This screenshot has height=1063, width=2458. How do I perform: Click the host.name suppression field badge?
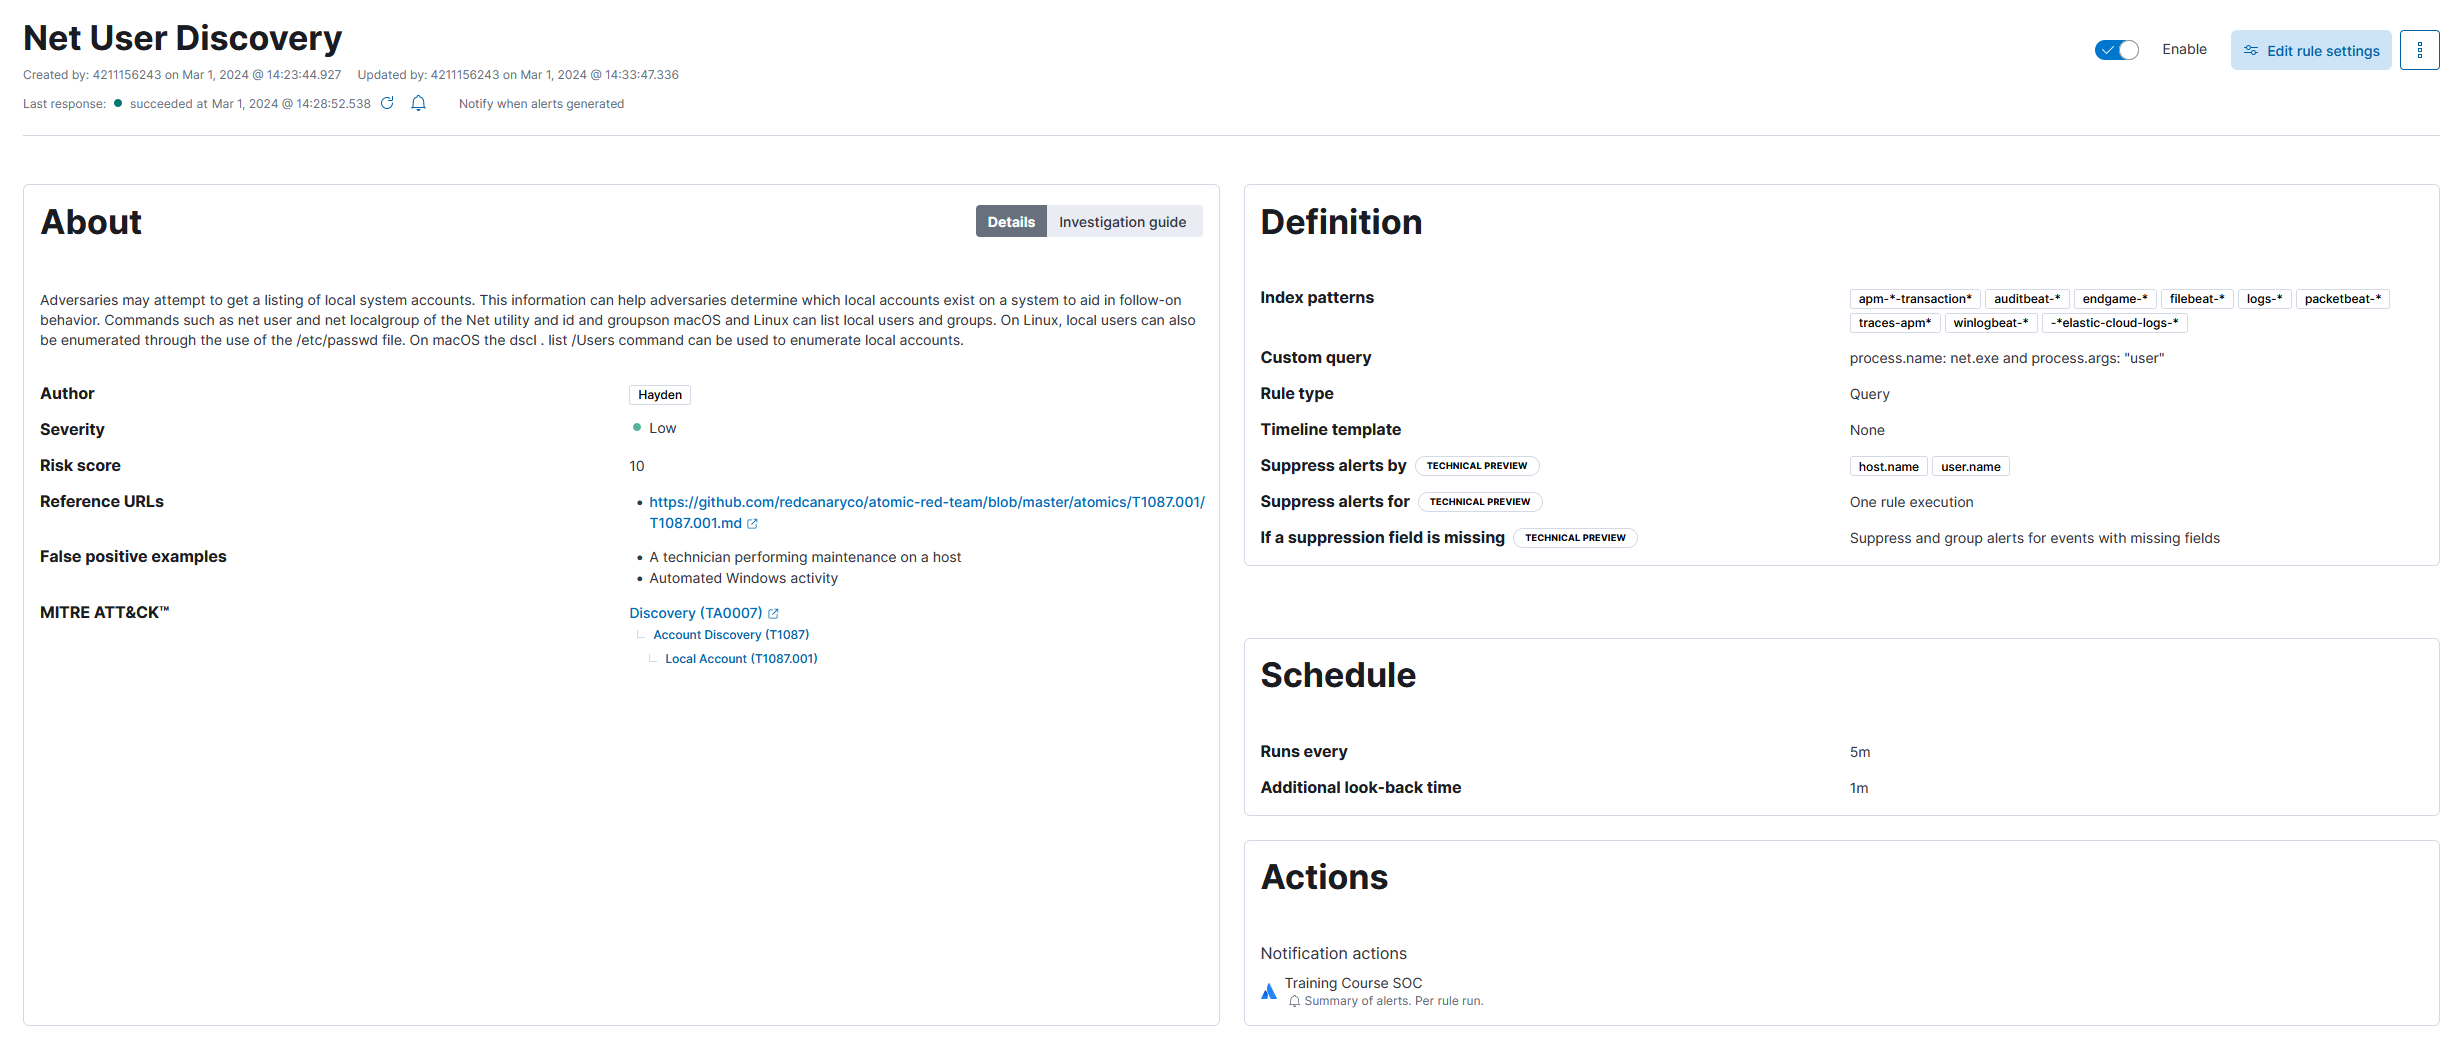click(1888, 467)
